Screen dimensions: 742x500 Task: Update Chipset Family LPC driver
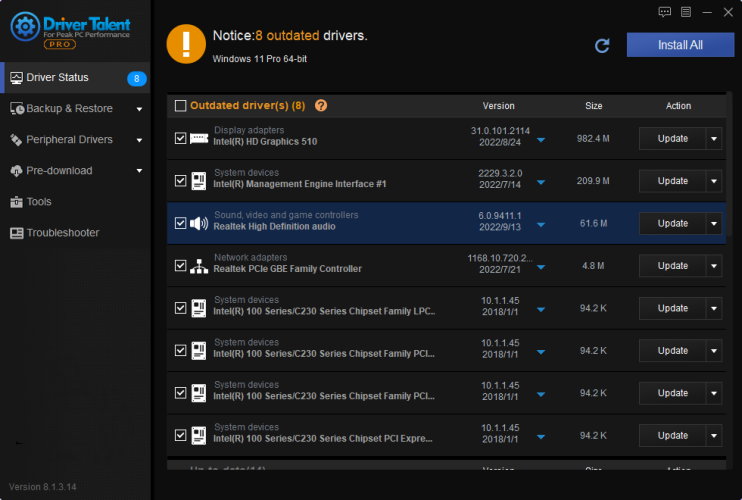(672, 308)
